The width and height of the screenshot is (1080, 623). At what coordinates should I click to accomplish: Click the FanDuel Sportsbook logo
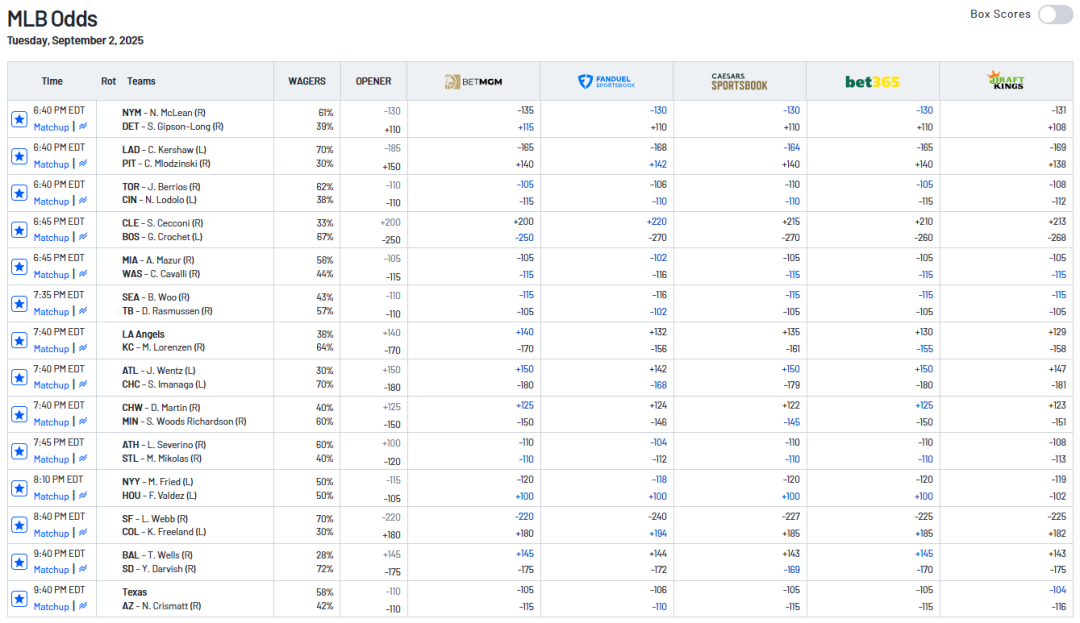(x=606, y=82)
